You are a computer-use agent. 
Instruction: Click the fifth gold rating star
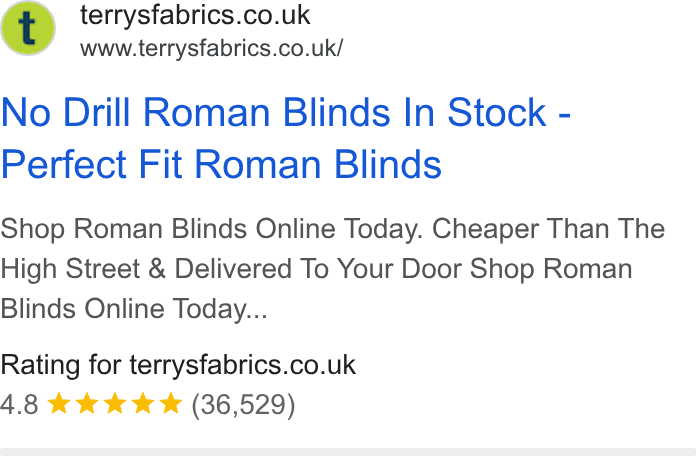[x=171, y=404]
